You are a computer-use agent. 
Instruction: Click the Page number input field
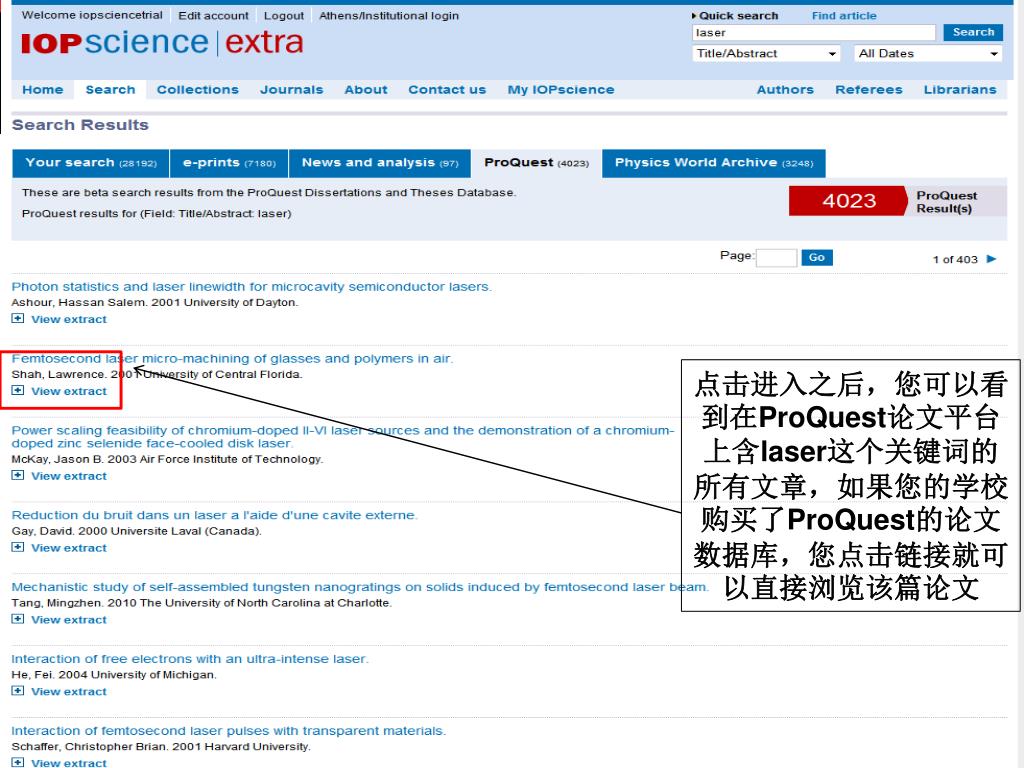[776, 257]
